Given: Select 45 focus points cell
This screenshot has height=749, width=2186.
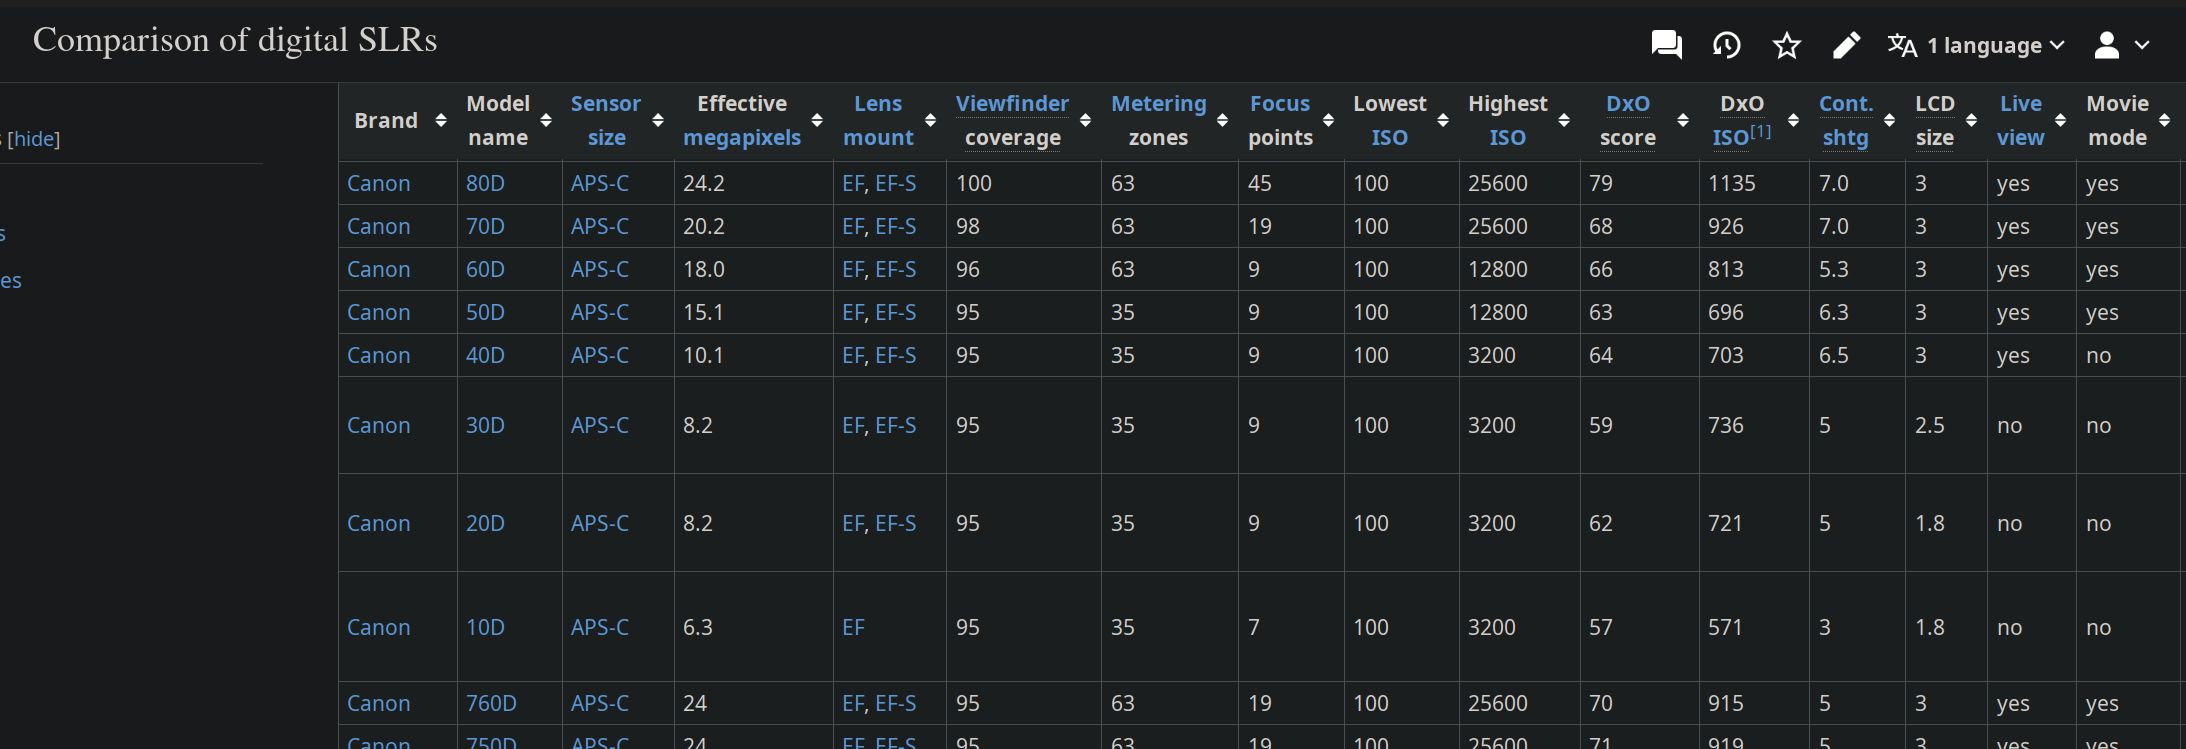Looking at the screenshot, I should pos(1291,183).
